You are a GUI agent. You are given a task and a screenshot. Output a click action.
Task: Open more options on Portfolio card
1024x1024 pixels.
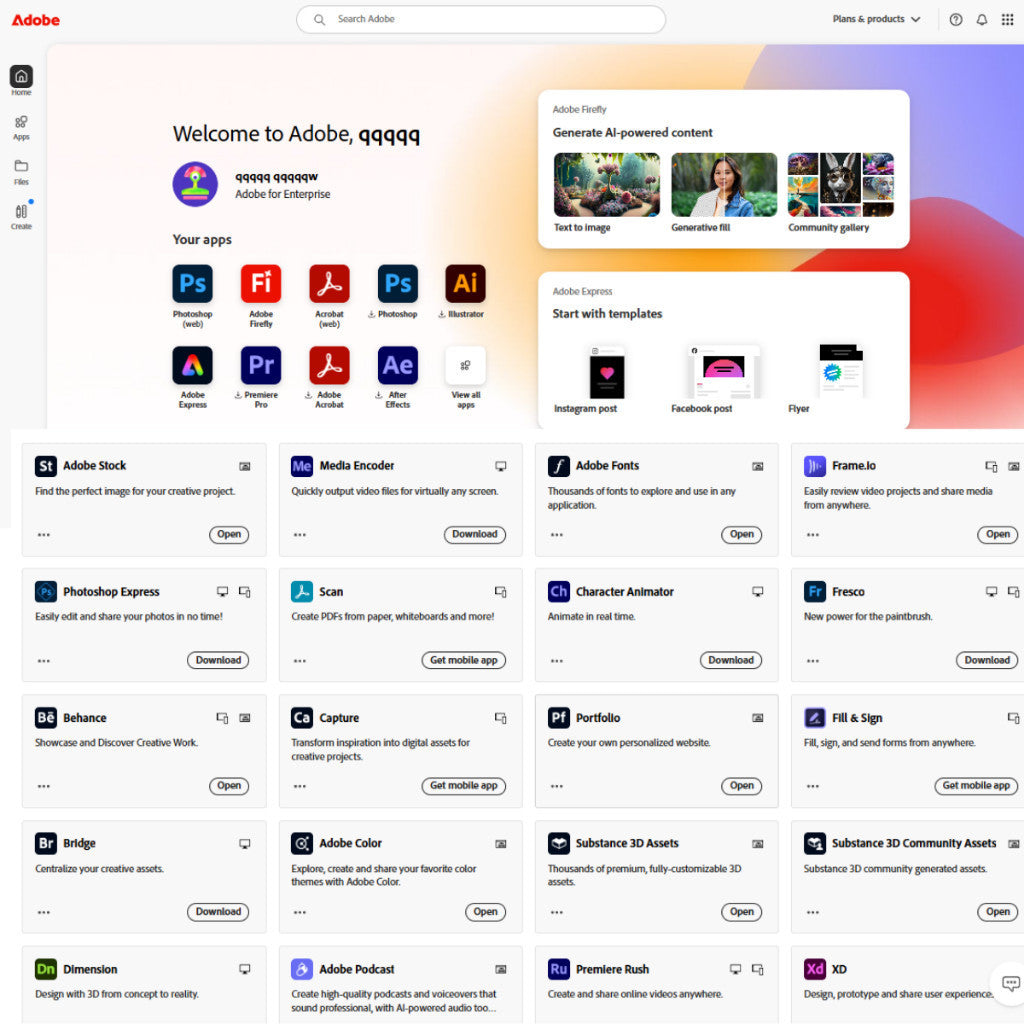(556, 786)
